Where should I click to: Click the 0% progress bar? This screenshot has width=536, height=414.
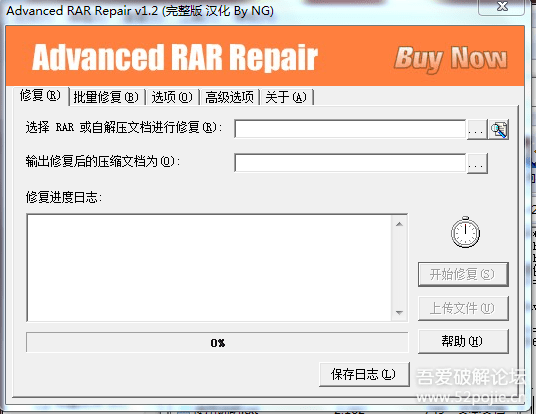pyautogui.click(x=217, y=342)
